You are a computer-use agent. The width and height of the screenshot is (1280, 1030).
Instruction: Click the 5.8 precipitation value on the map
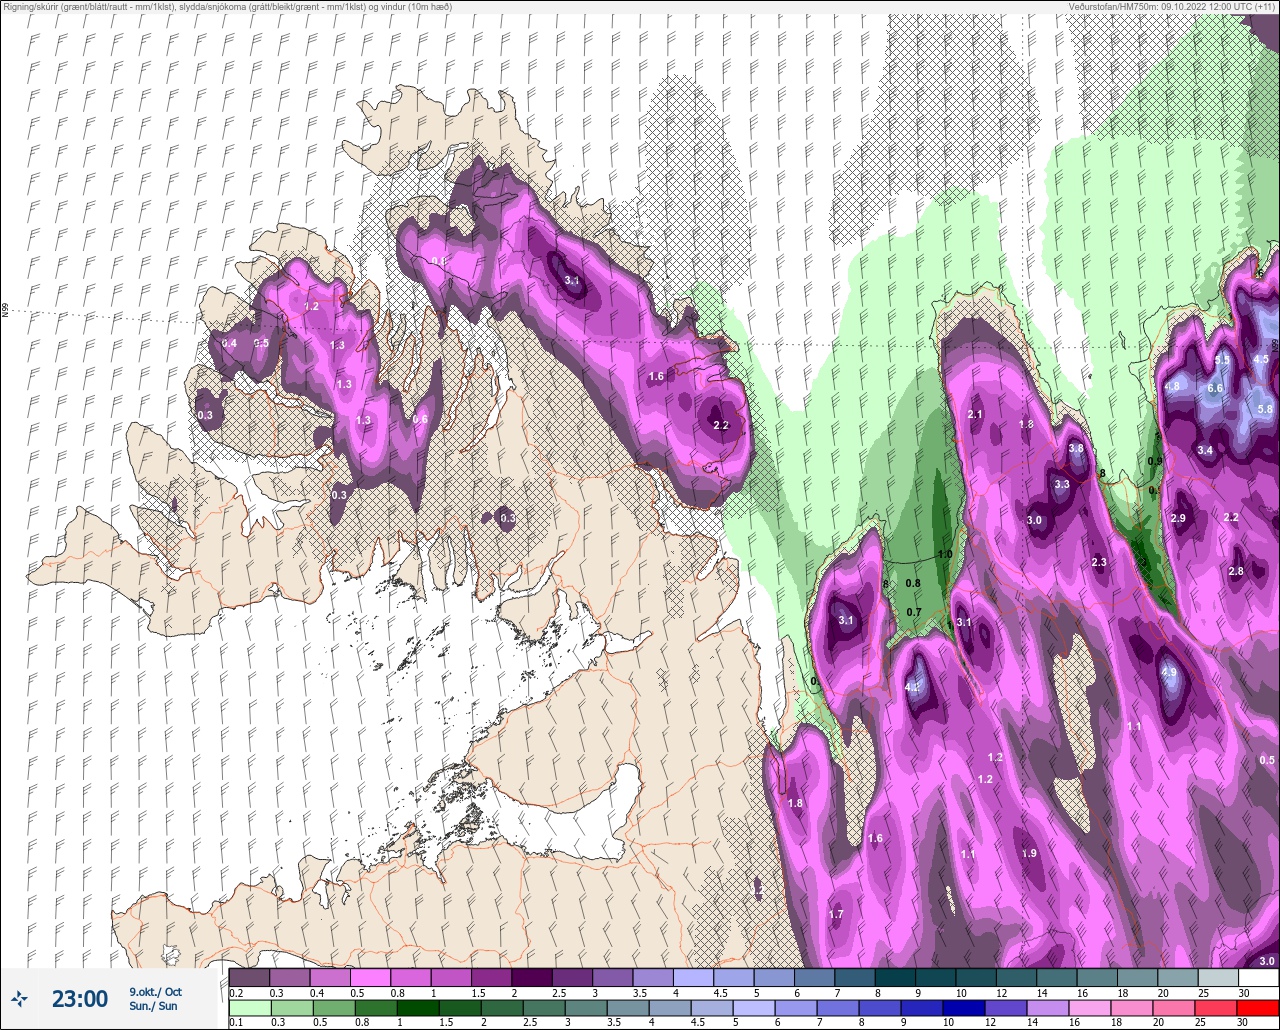(x=1265, y=409)
